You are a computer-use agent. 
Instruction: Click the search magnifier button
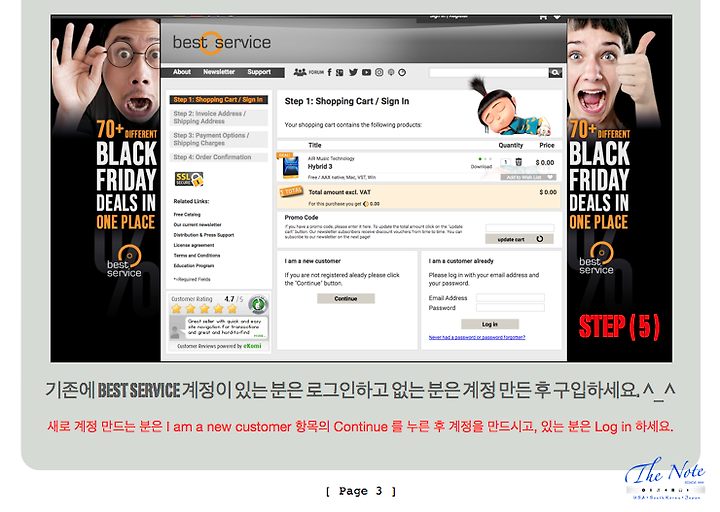(555, 73)
